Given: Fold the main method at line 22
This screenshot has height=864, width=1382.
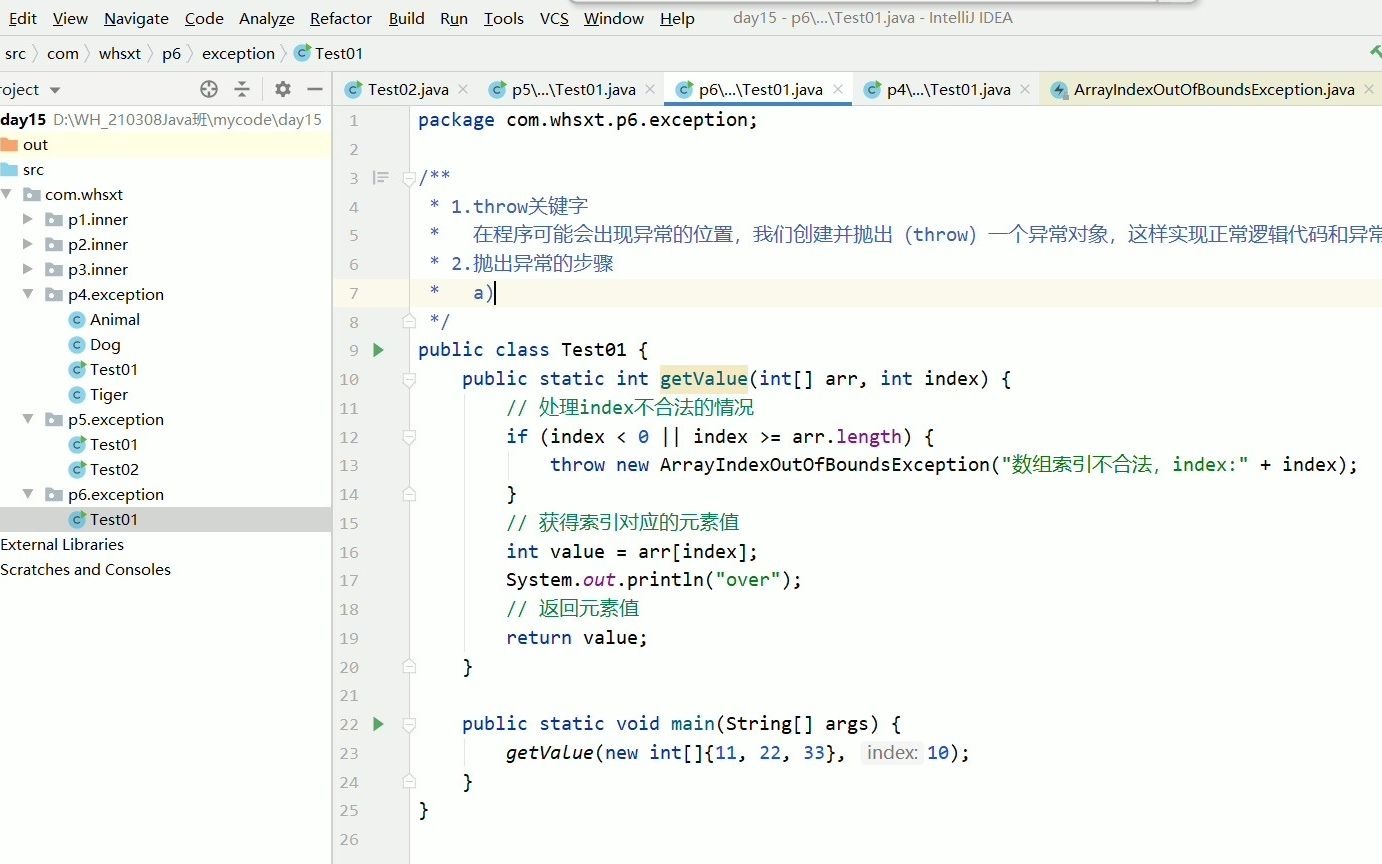Looking at the screenshot, I should pos(409,725).
